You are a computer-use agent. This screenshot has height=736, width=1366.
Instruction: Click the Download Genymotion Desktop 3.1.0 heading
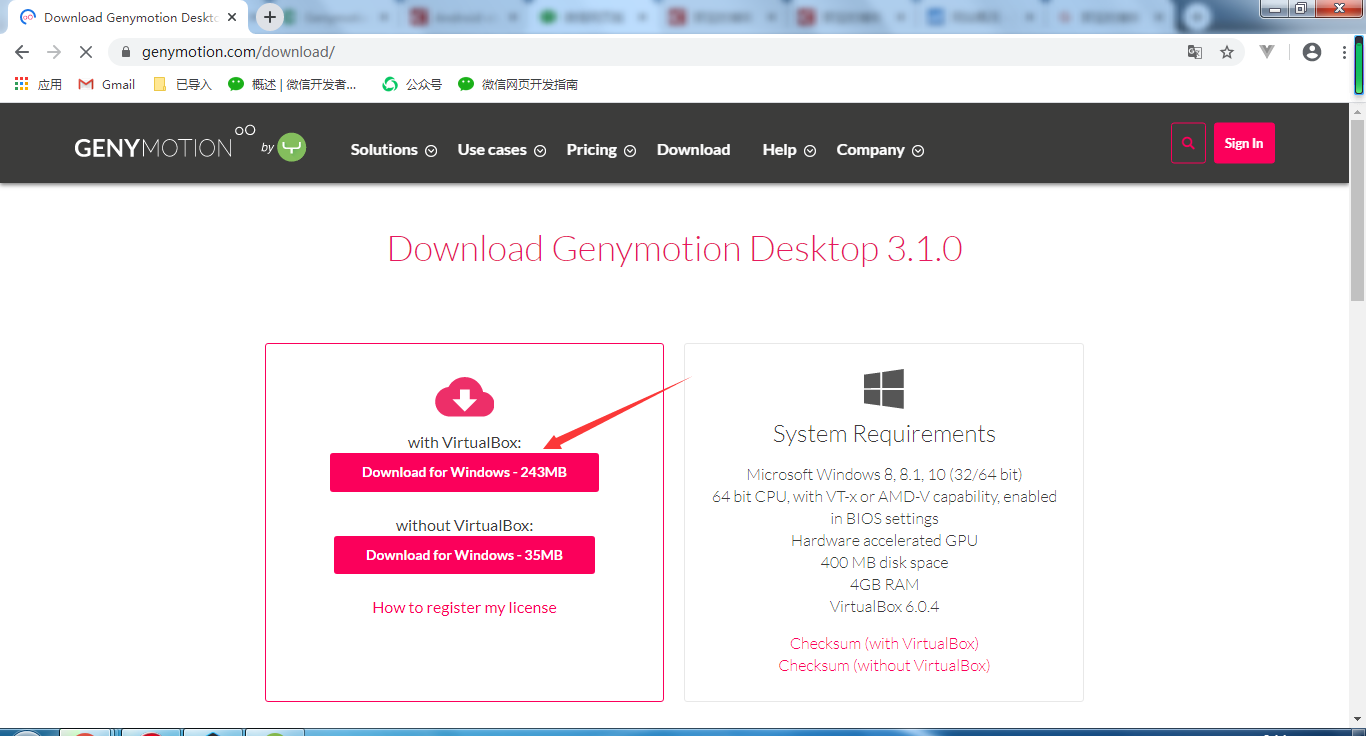(x=675, y=248)
